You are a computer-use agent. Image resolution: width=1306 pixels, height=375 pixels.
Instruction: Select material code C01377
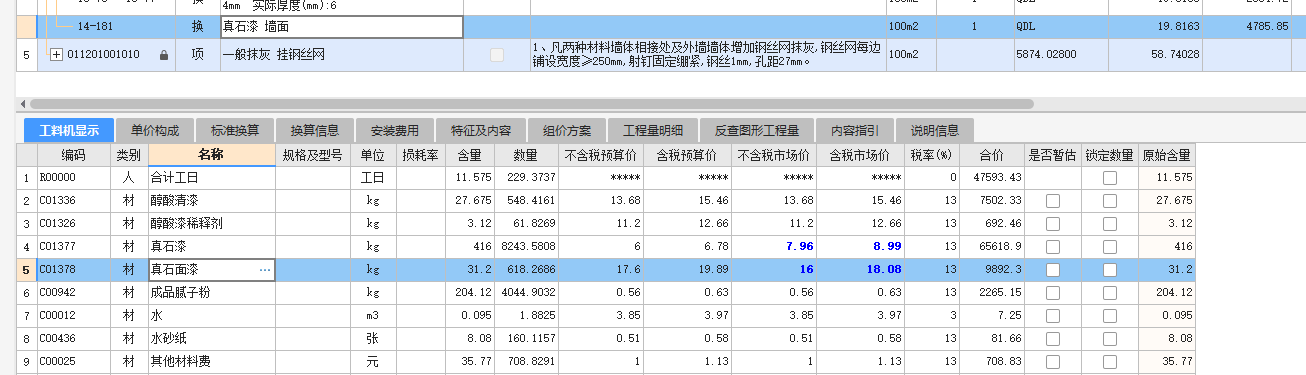point(73,247)
